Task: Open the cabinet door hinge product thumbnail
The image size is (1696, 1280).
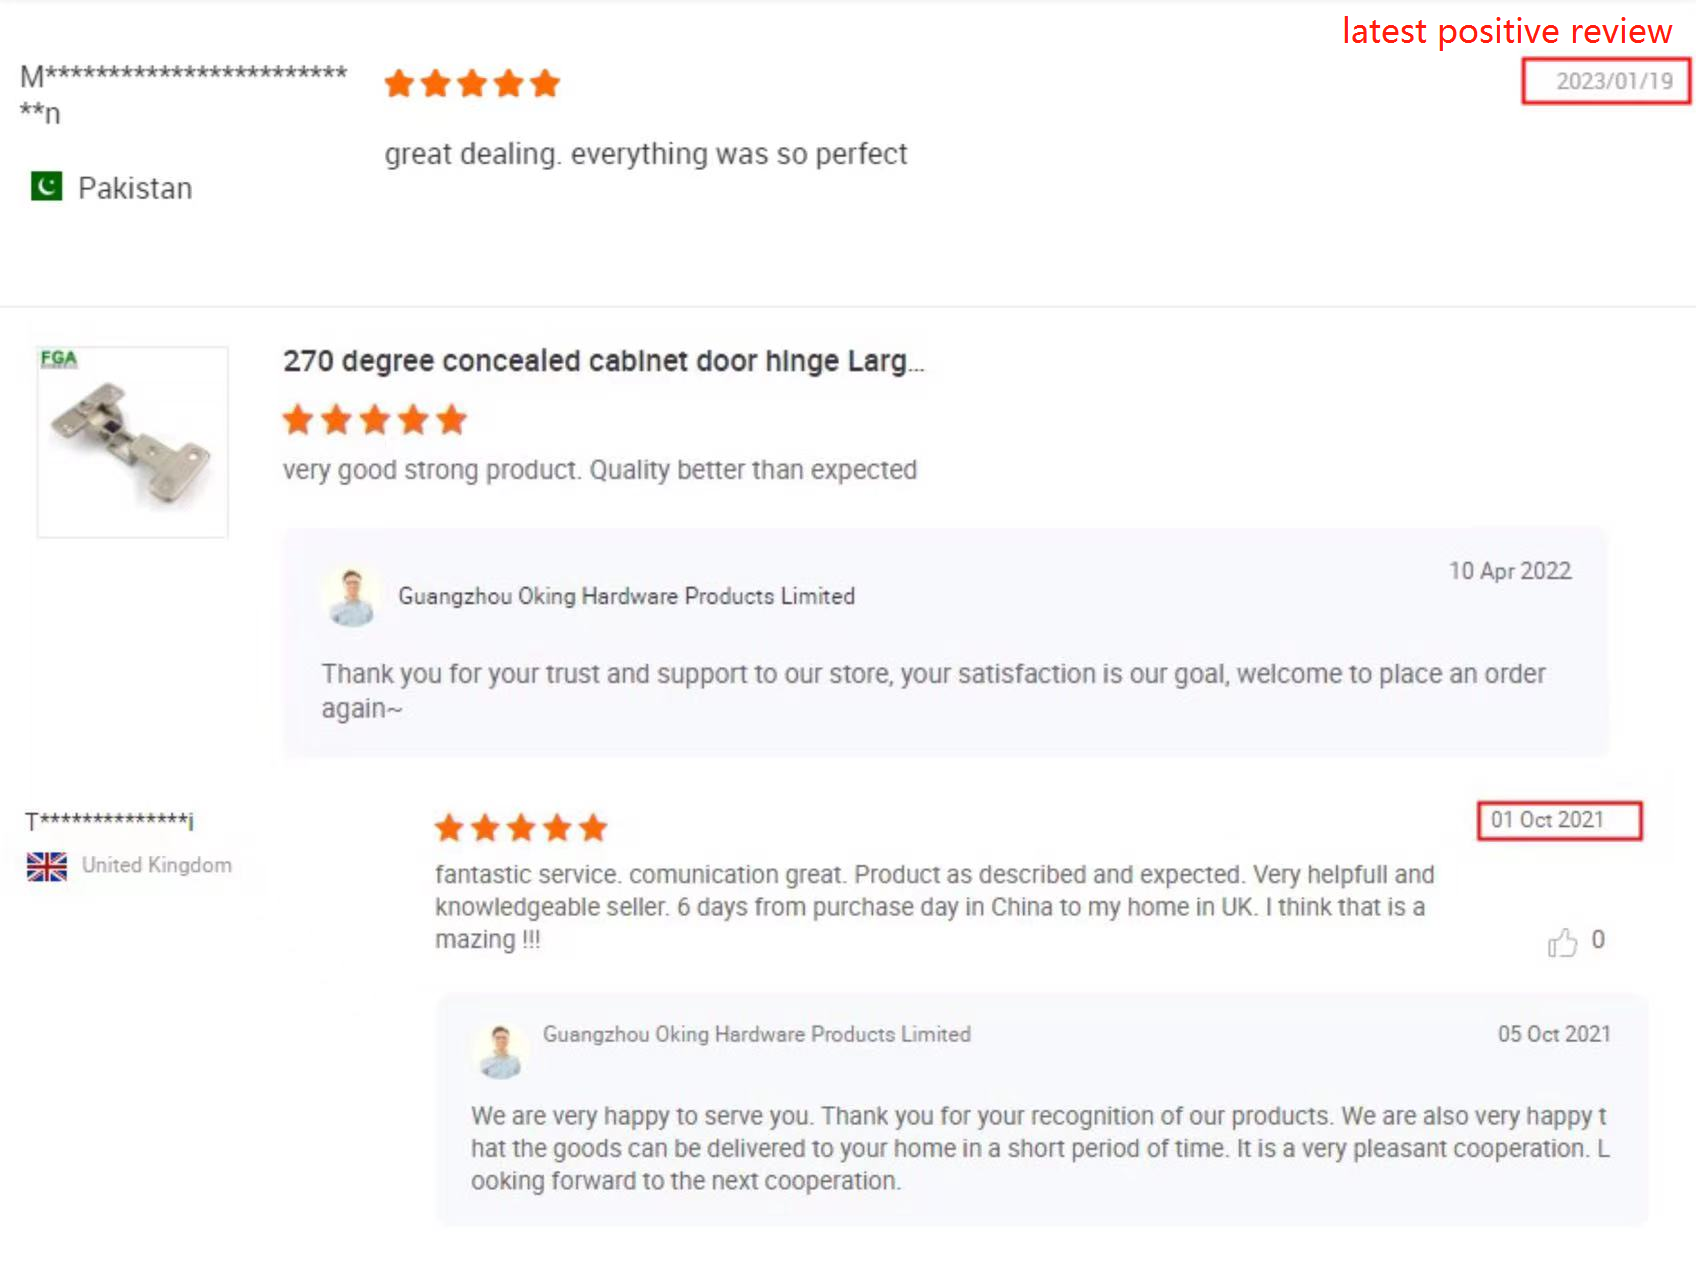Action: [x=133, y=442]
